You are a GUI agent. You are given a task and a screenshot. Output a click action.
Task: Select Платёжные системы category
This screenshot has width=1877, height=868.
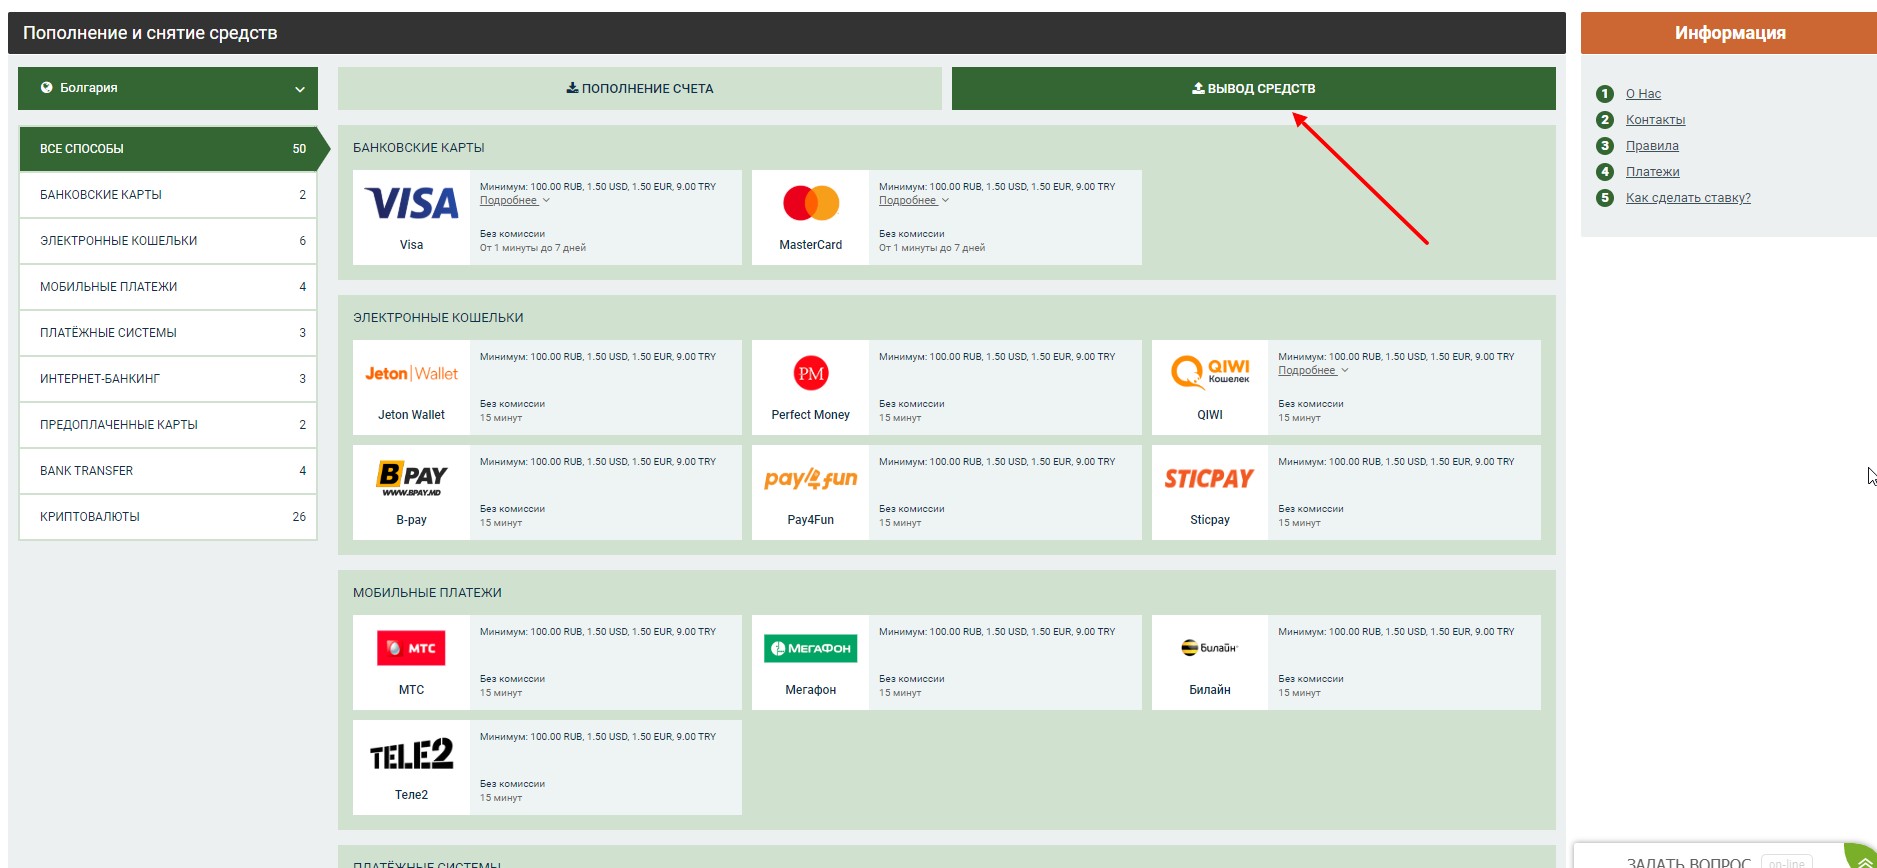168,333
